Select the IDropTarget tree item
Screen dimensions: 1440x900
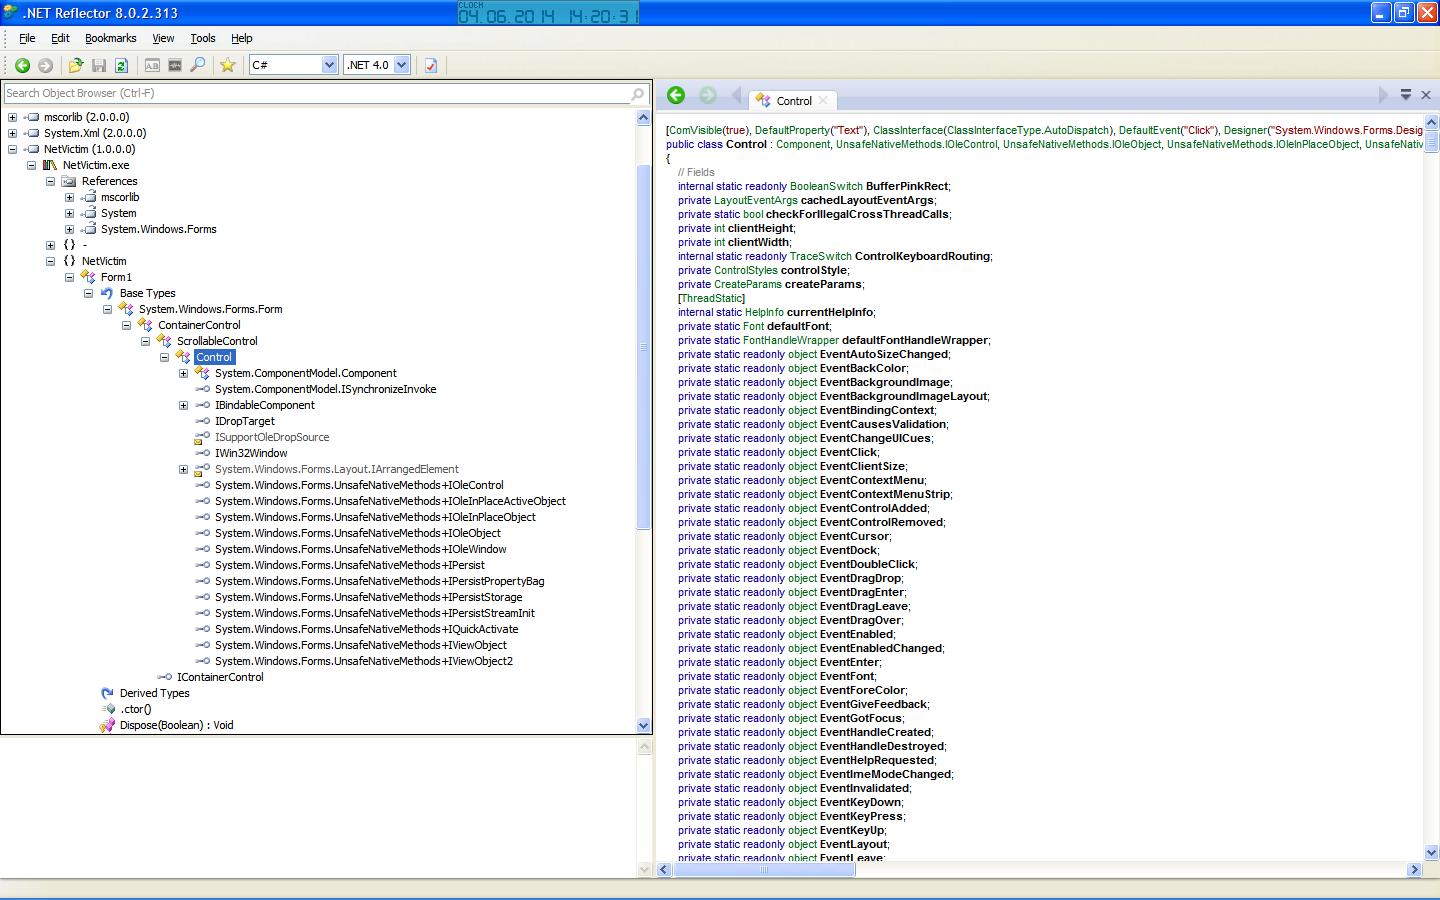point(245,421)
